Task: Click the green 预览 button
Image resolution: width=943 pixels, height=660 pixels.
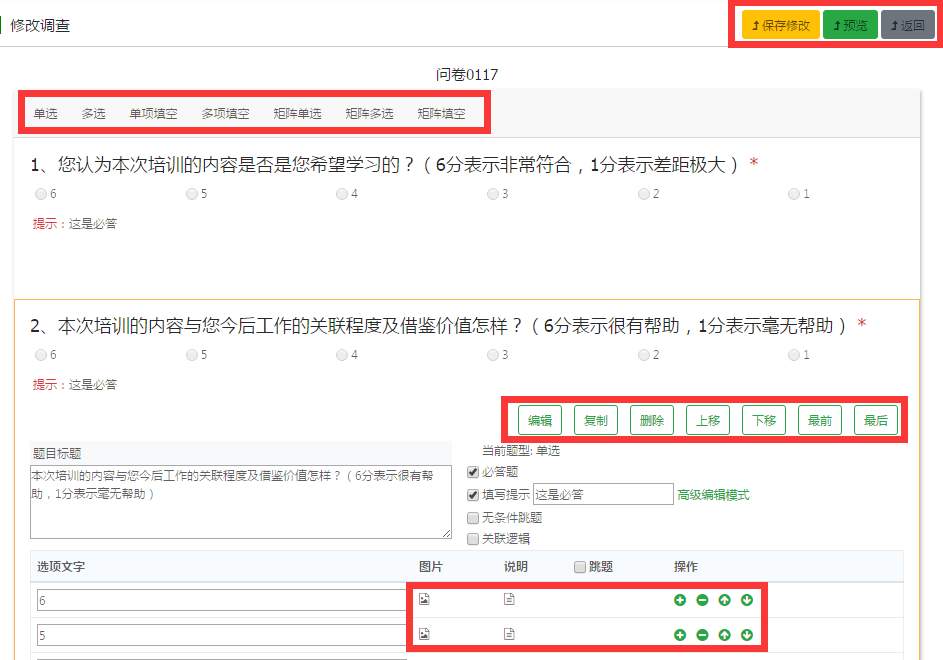Action: pyautogui.click(x=850, y=25)
